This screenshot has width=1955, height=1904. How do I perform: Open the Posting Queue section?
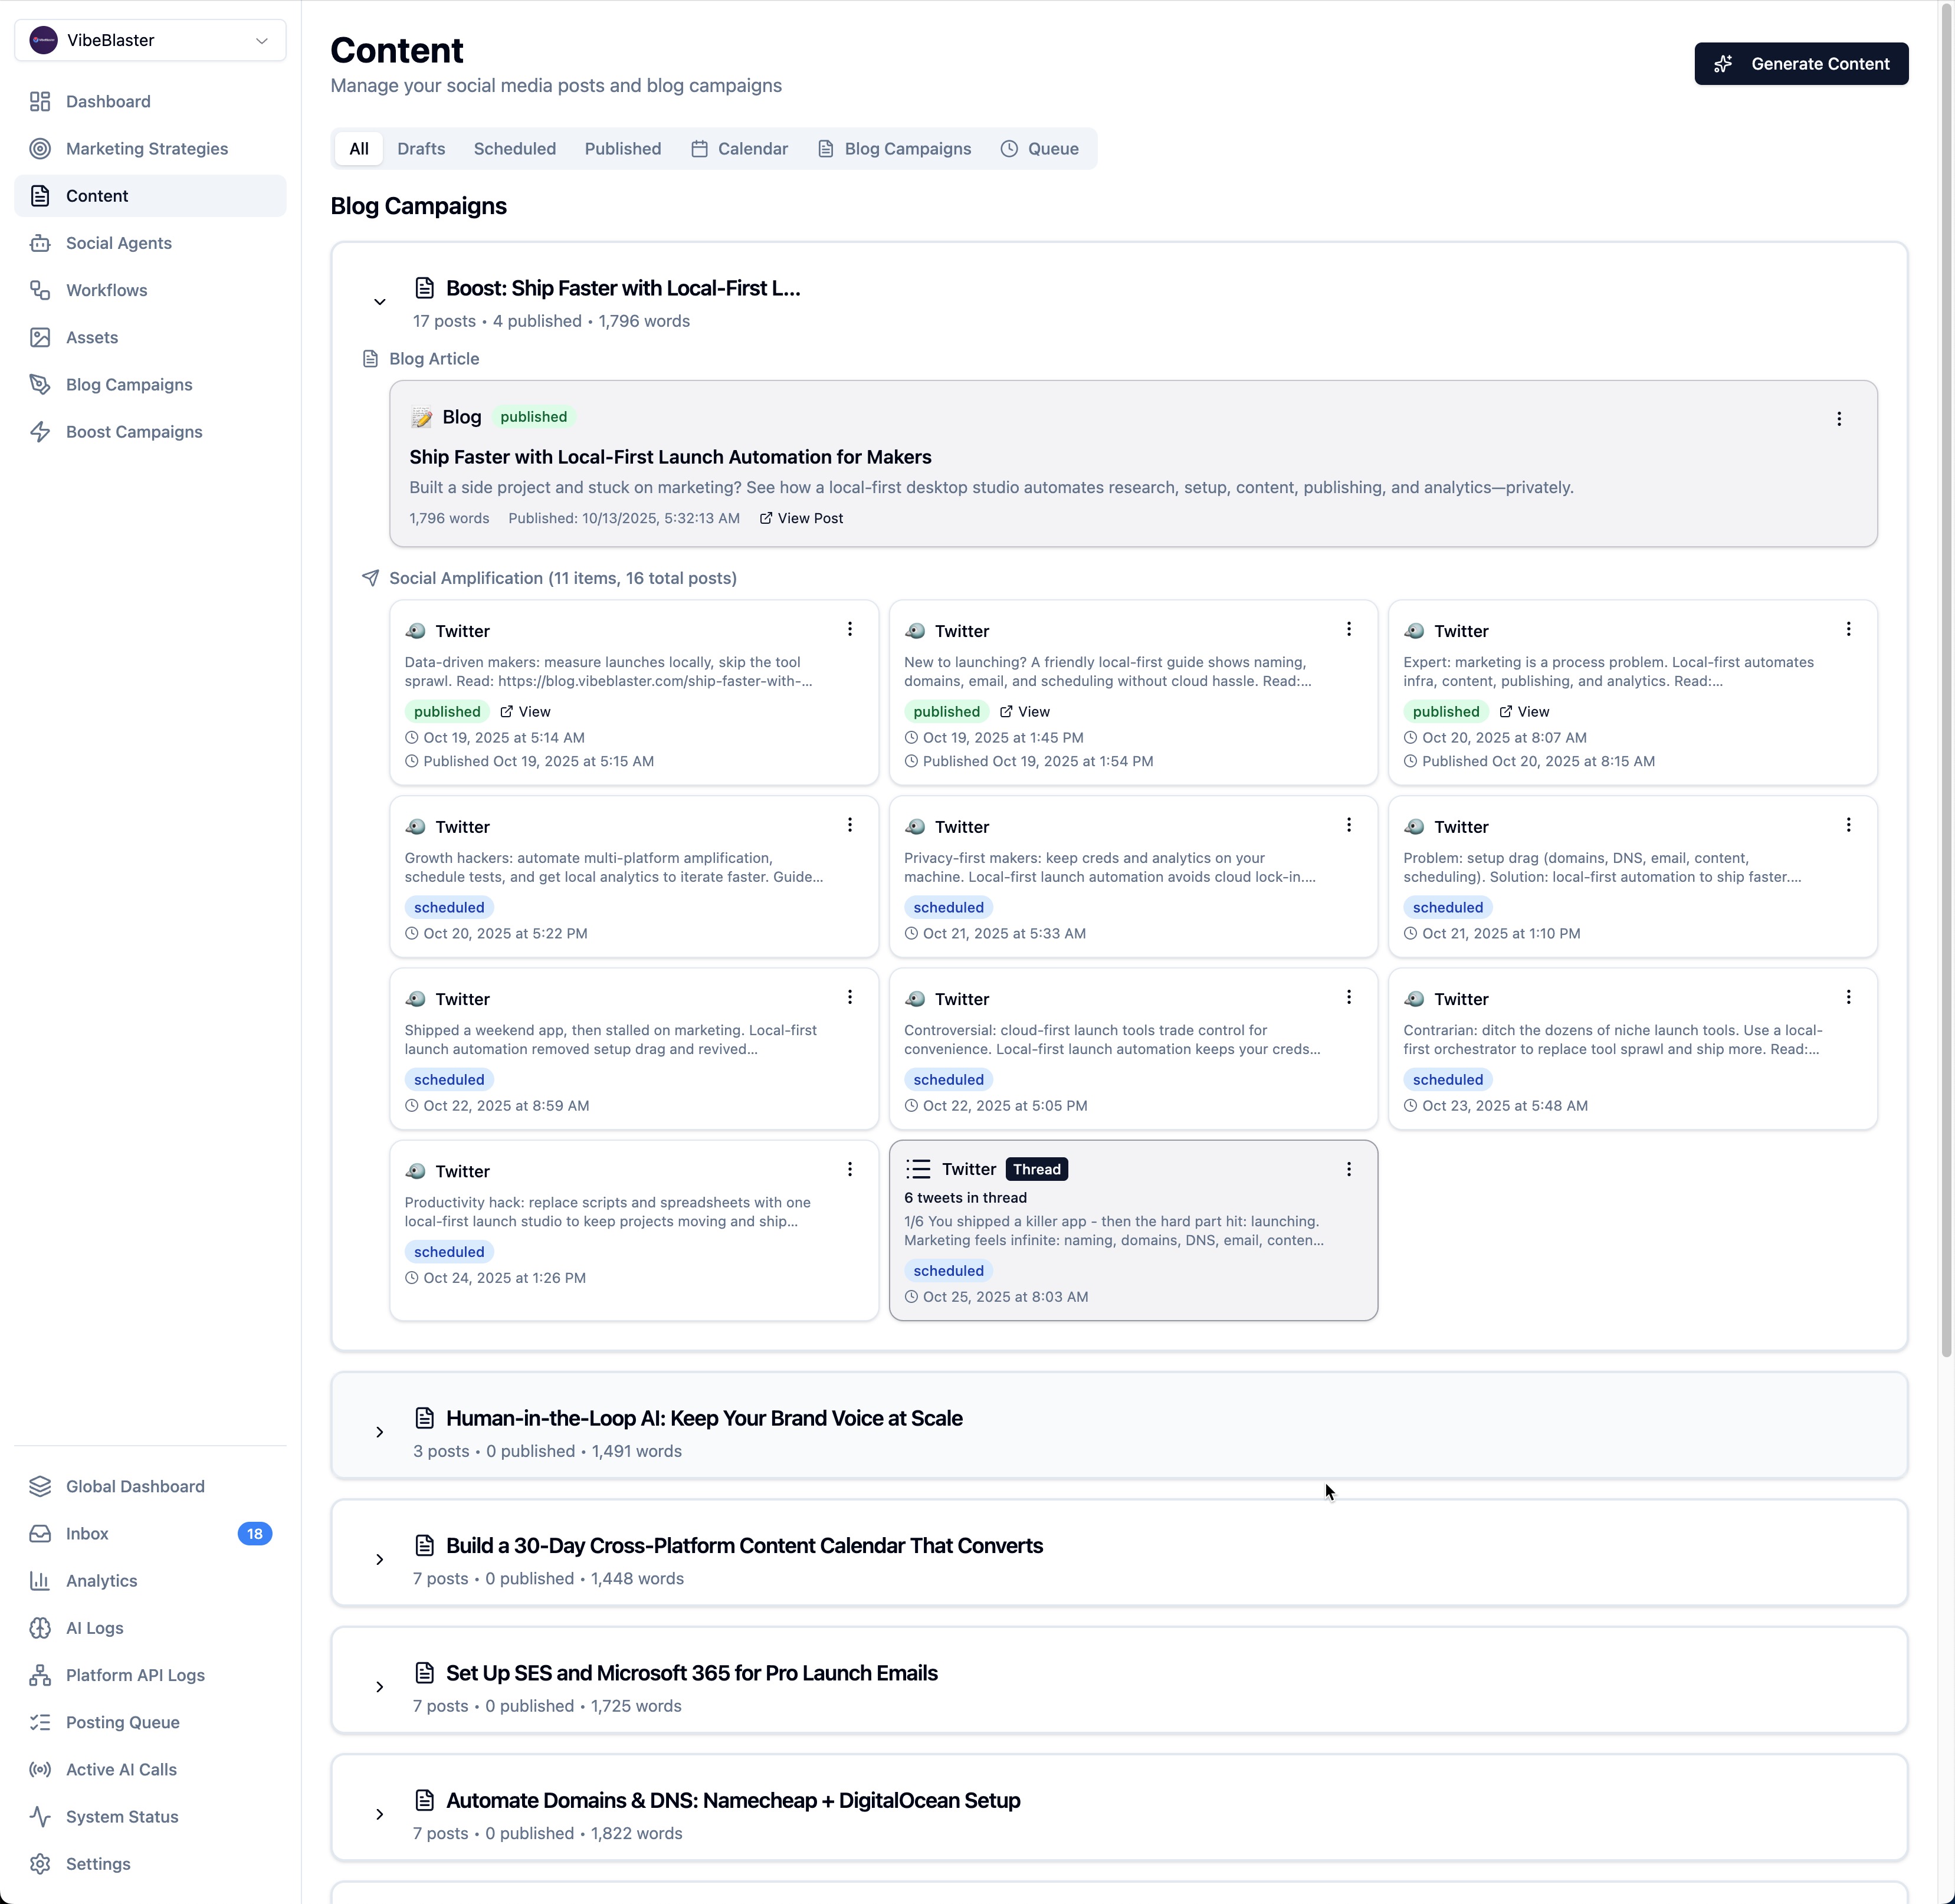(122, 1722)
